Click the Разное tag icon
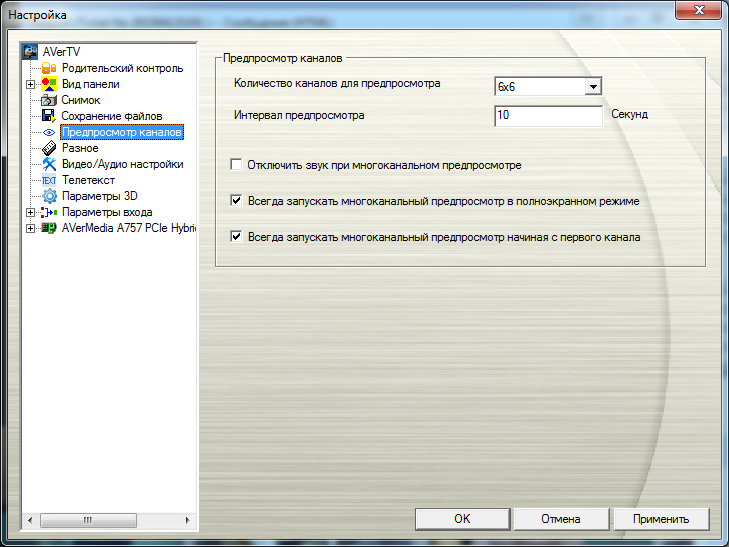The height and width of the screenshot is (547, 729). [49, 148]
